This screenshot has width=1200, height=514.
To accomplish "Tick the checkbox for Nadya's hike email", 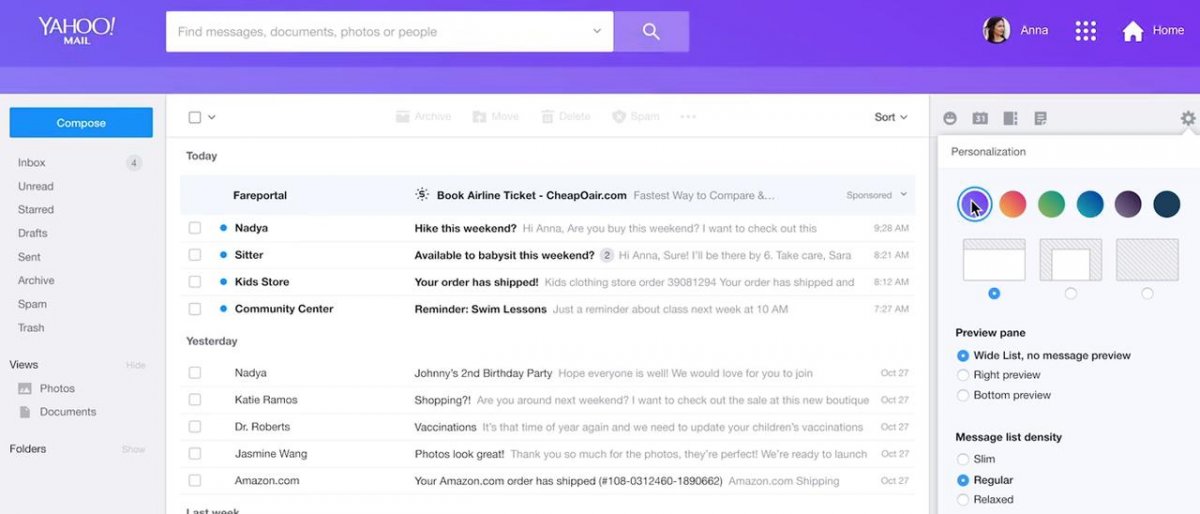I will click(195, 228).
